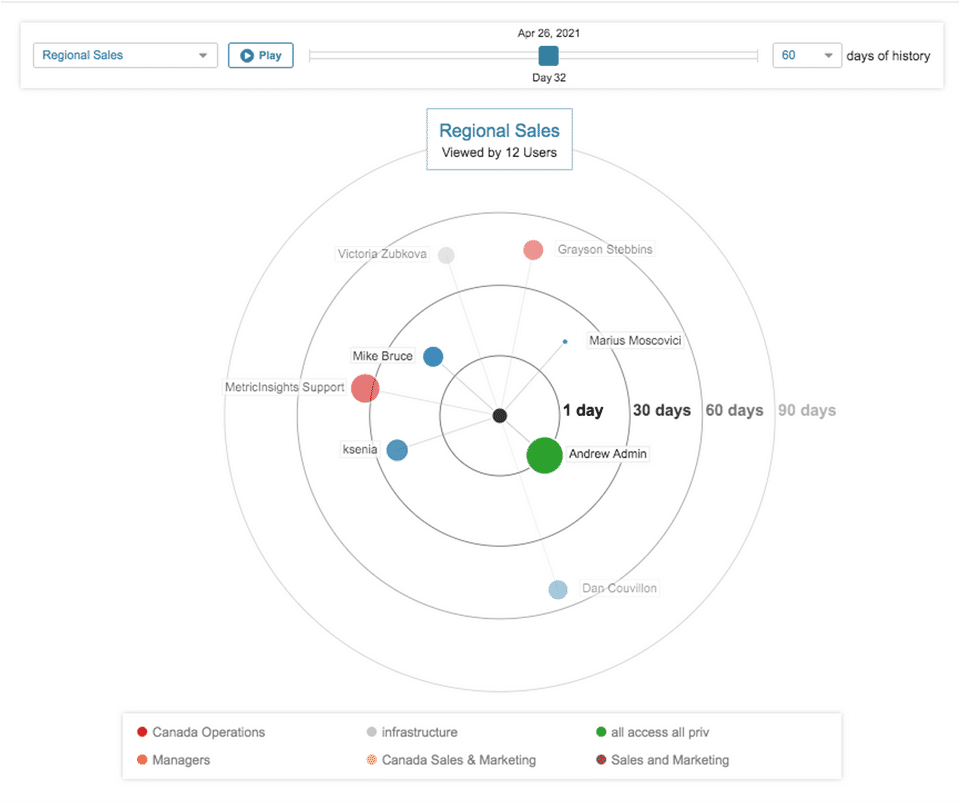Screen dimensions: 960x804
Task: Toggle the Canada Operations legend item
Action: (200, 732)
